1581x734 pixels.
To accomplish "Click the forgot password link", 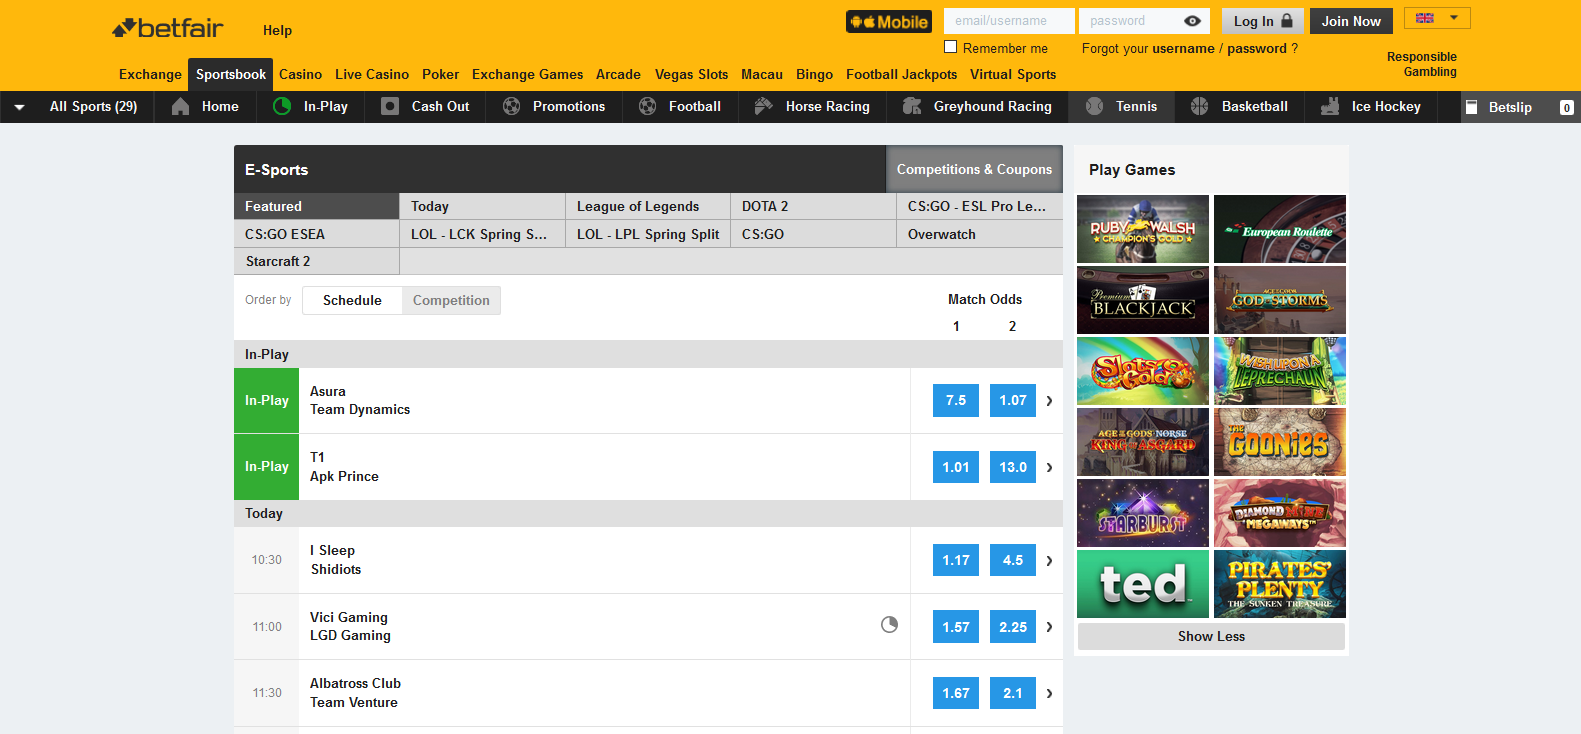I will click(x=1257, y=48).
